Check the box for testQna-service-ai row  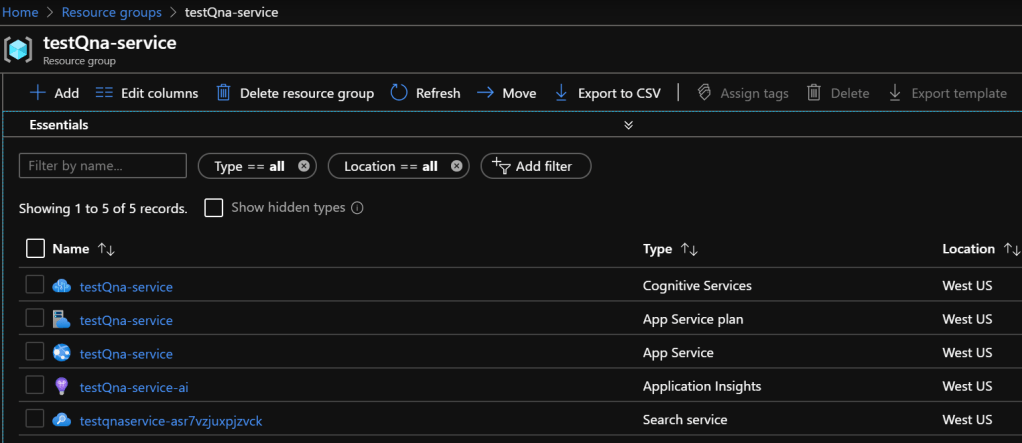tap(35, 386)
